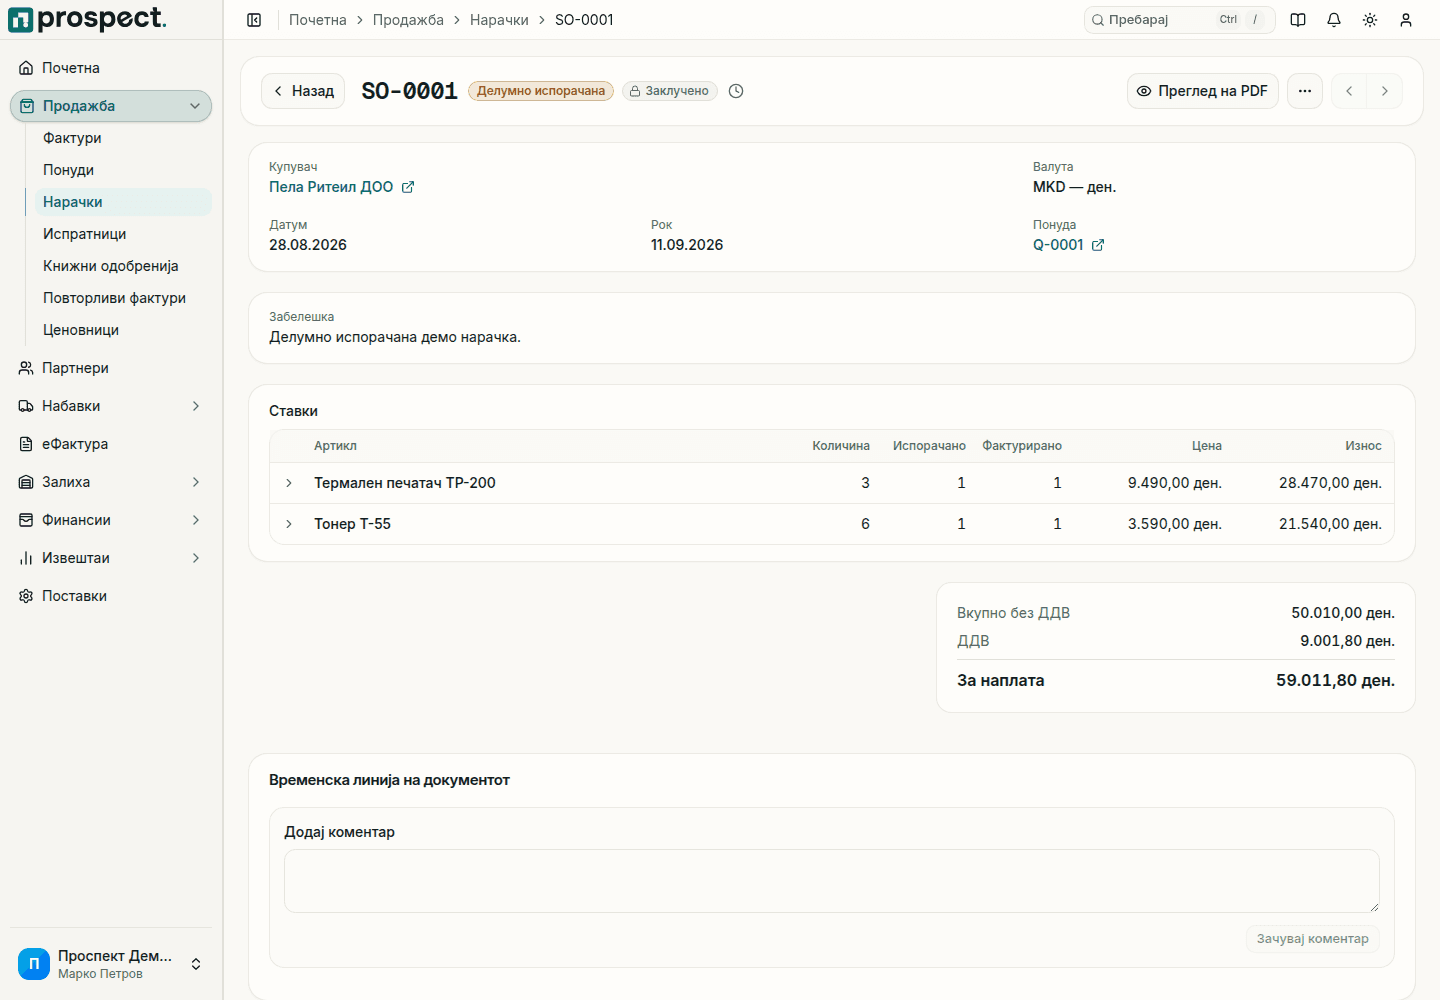Click the Зачувај коментар button
Viewport: 1440px width, 1000px height.
pyautogui.click(x=1313, y=939)
